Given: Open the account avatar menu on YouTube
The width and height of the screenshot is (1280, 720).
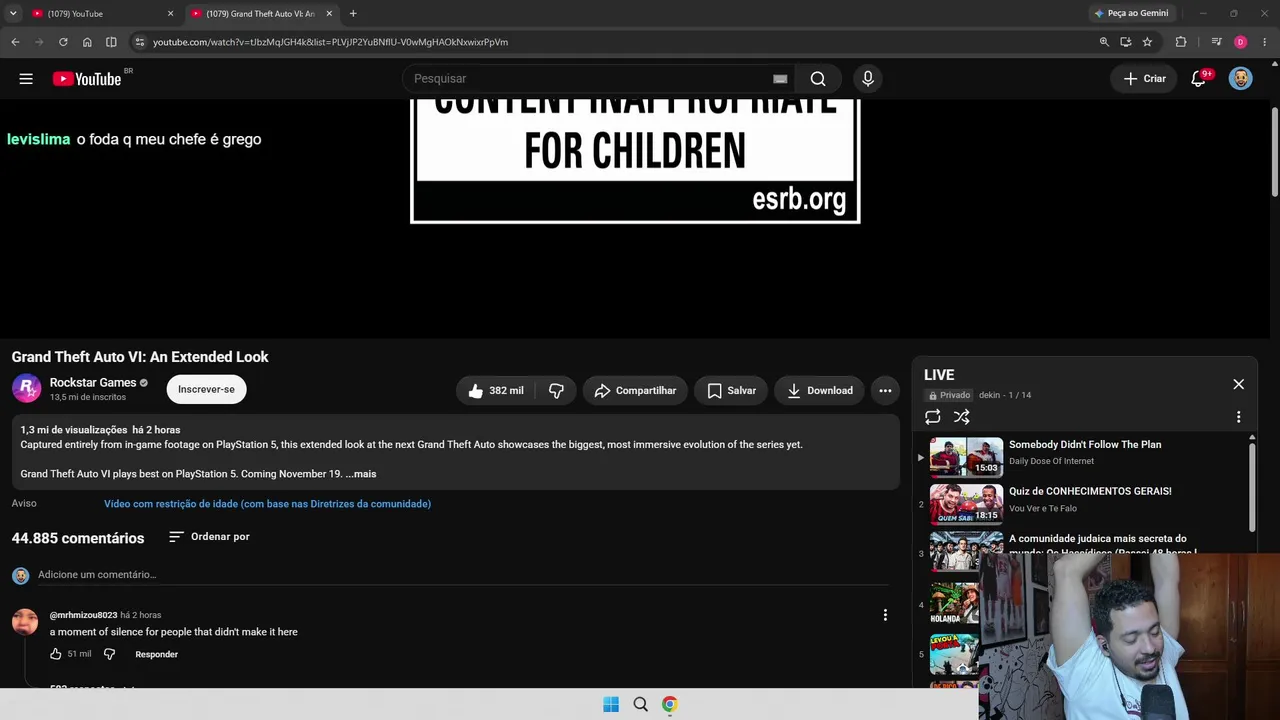Looking at the screenshot, I should [x=1241, y=79].
